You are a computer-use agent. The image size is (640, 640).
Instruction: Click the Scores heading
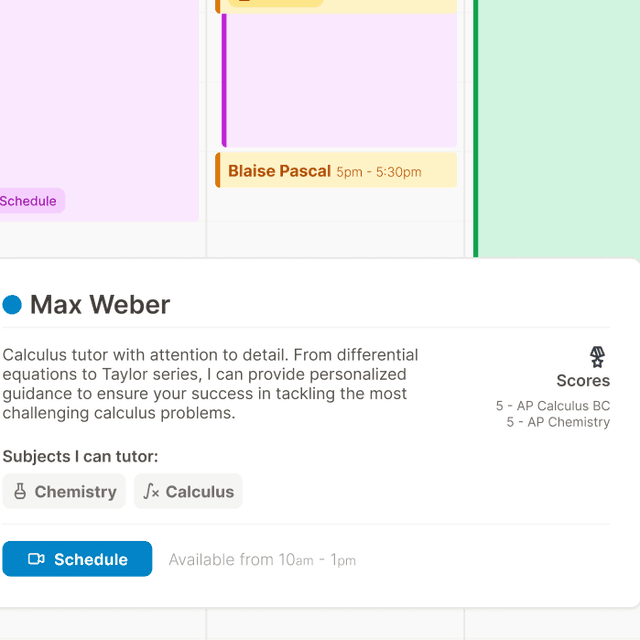tap(583, 380)
